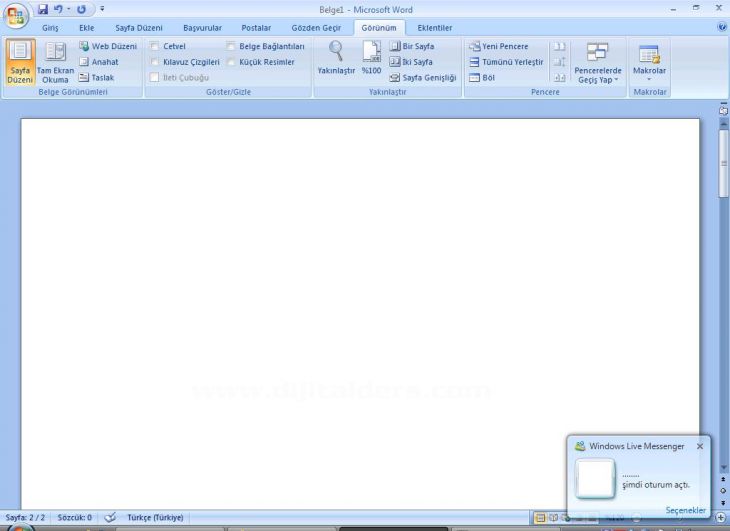Close the Windows Live Messenger notification
The width and height of the screenshot is (730, 531).
tap(700, 446)
